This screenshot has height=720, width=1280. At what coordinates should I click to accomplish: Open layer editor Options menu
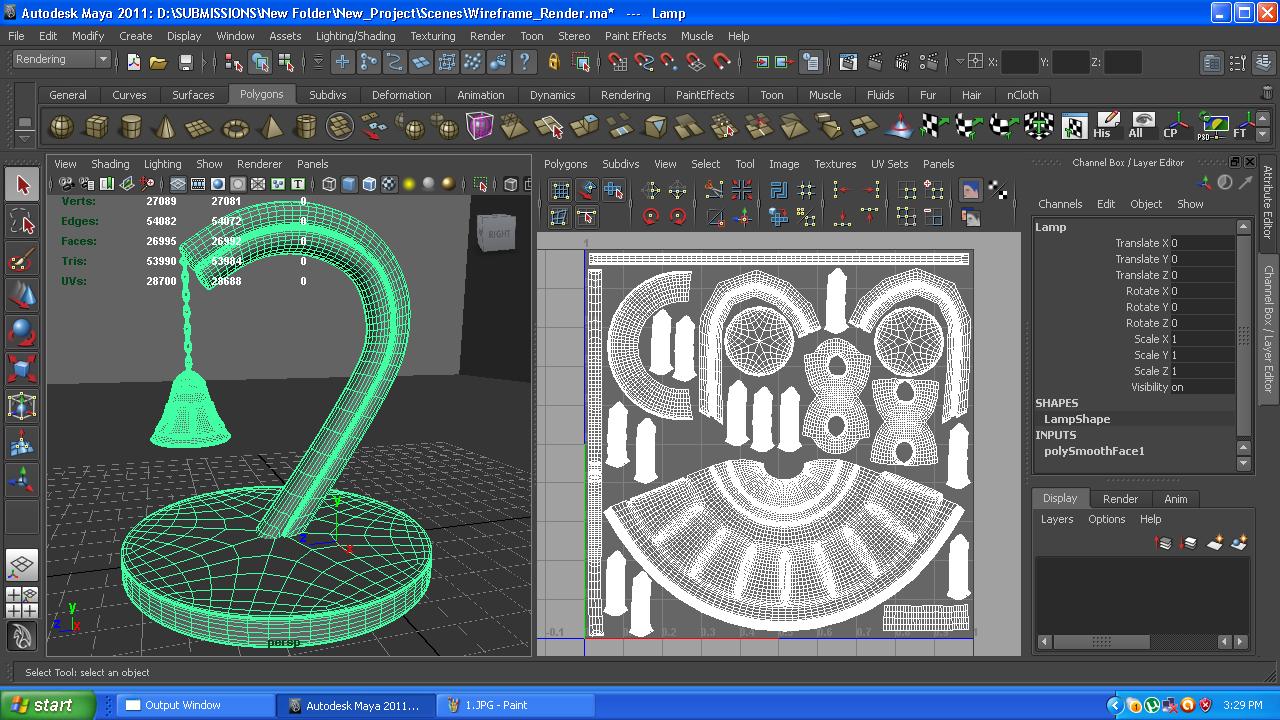coord(1106,519)
